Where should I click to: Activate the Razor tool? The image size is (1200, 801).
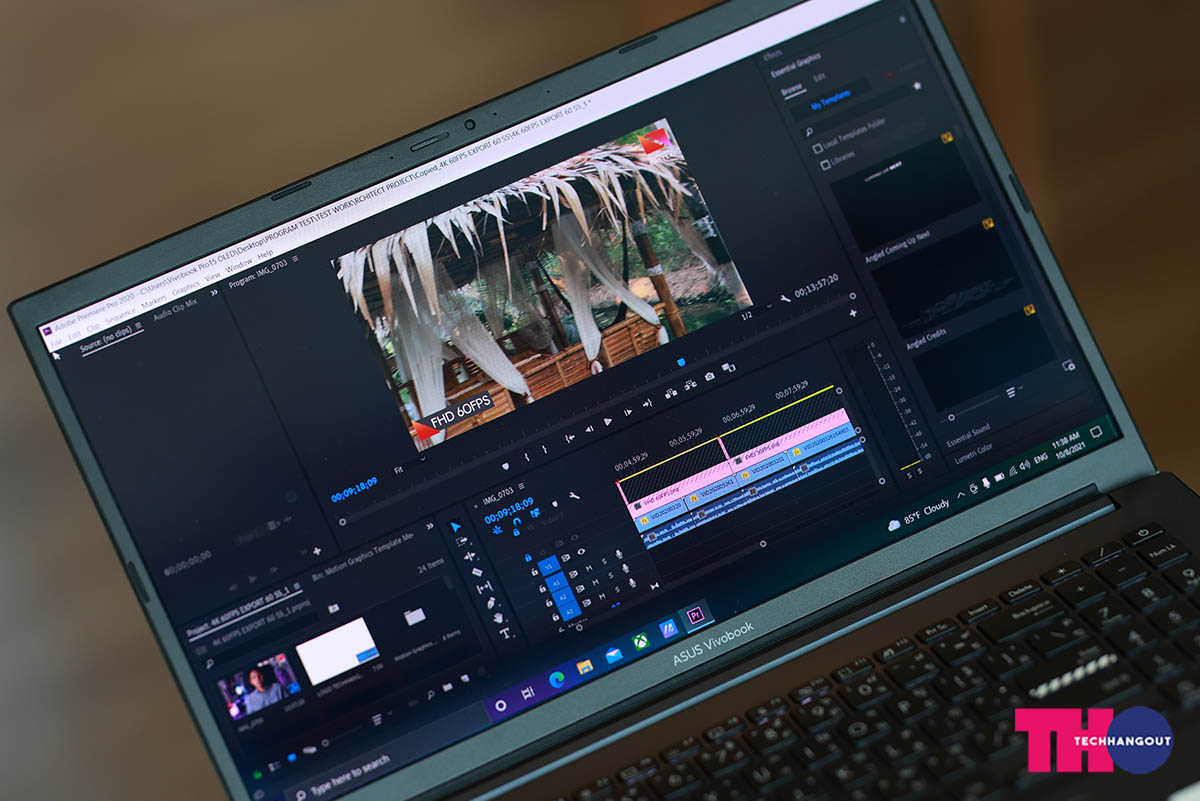point(476,574)
